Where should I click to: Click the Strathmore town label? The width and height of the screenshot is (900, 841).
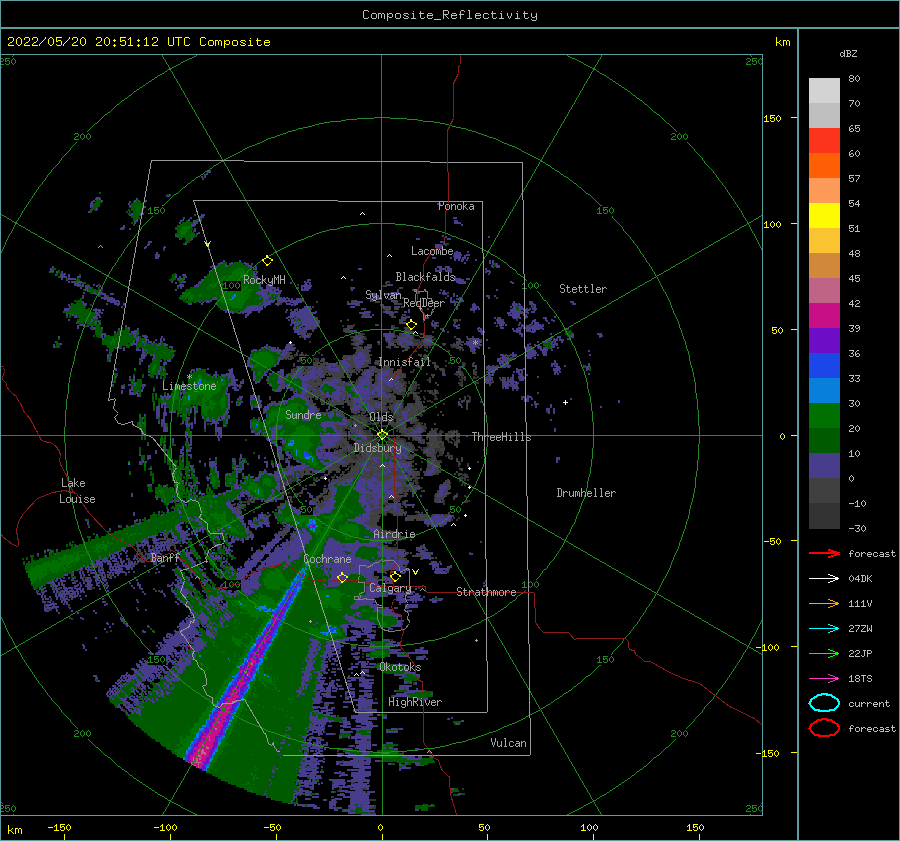click(486, 592)
